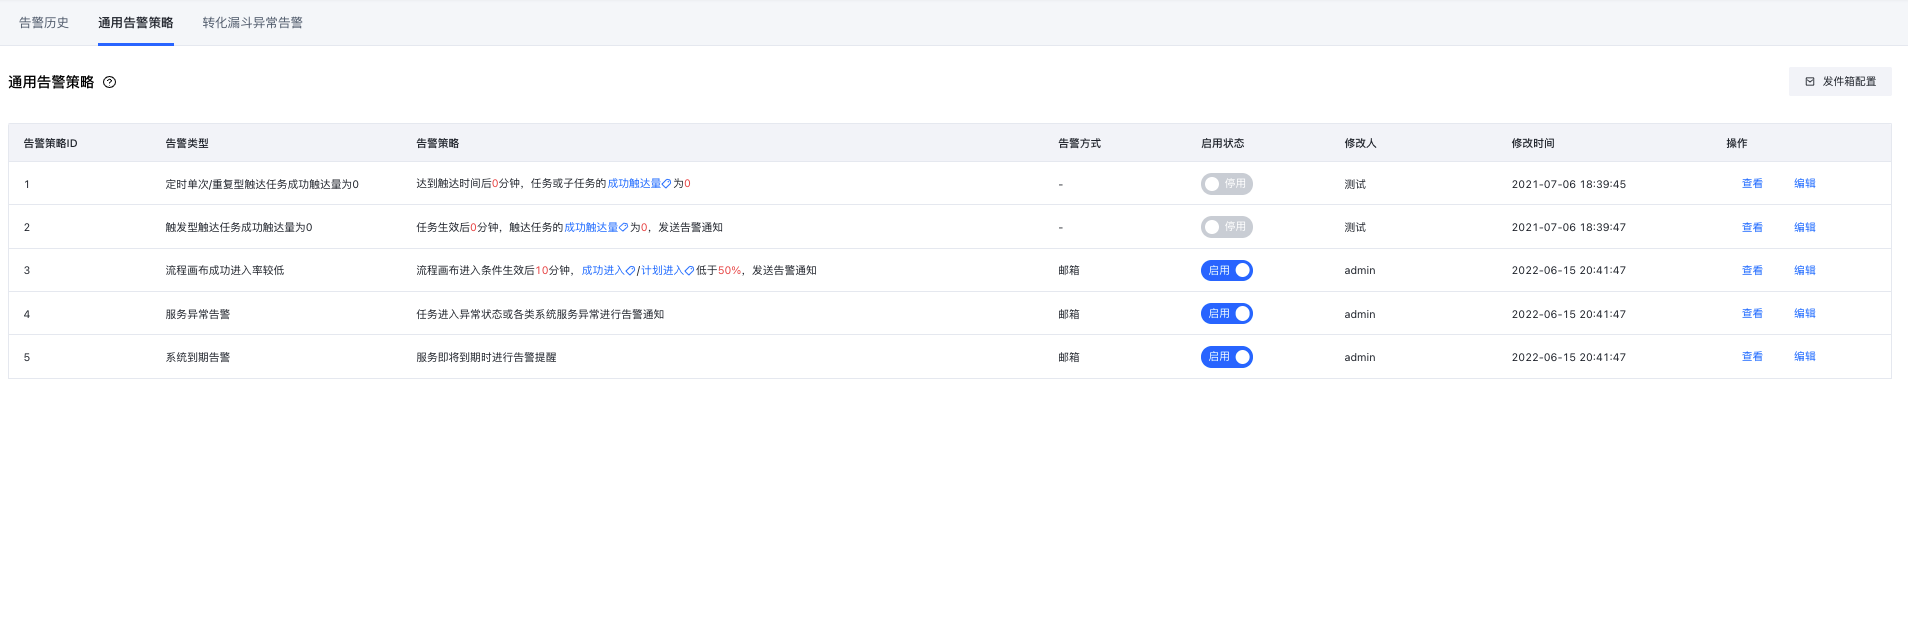Screen dimensions: 1908x644
Task: Edit the 流程画布成功进入率较低 strategy
Action: pos(1804,270)
